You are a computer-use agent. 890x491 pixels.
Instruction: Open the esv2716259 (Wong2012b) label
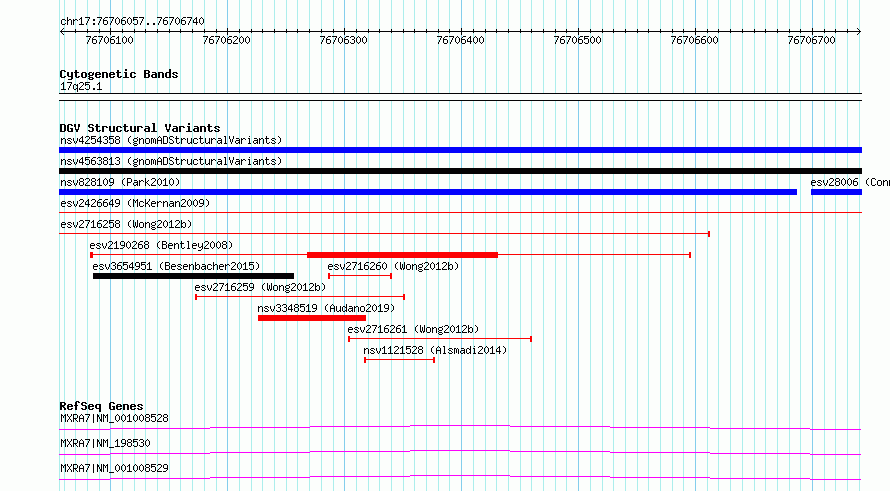(x=260, y=287)
